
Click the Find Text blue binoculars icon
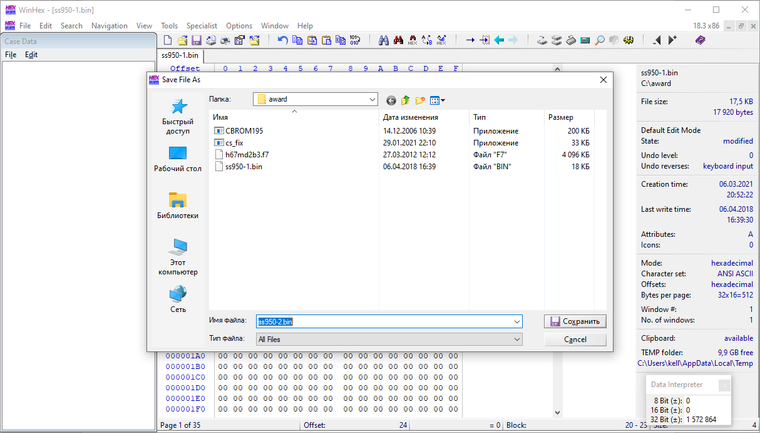coord(383,40)
